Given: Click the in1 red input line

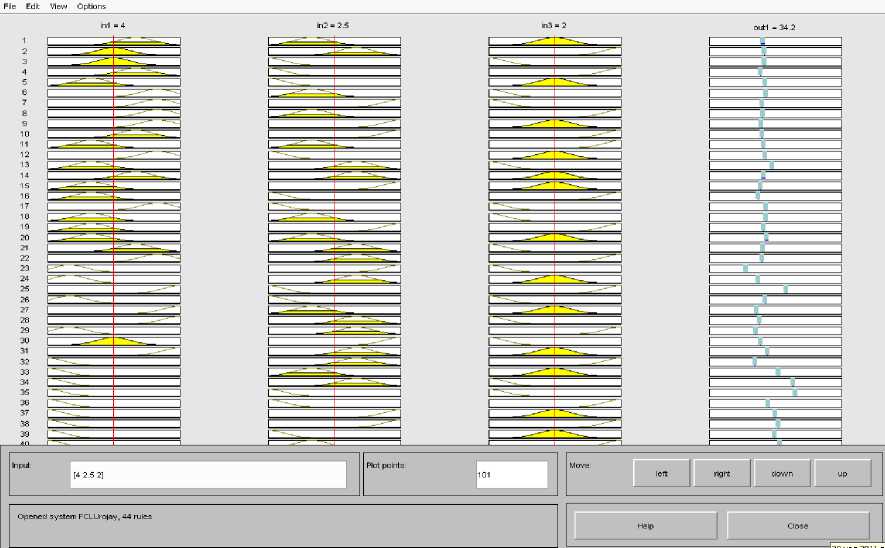Looking at the screenshot, I should [x=113, y=240].
